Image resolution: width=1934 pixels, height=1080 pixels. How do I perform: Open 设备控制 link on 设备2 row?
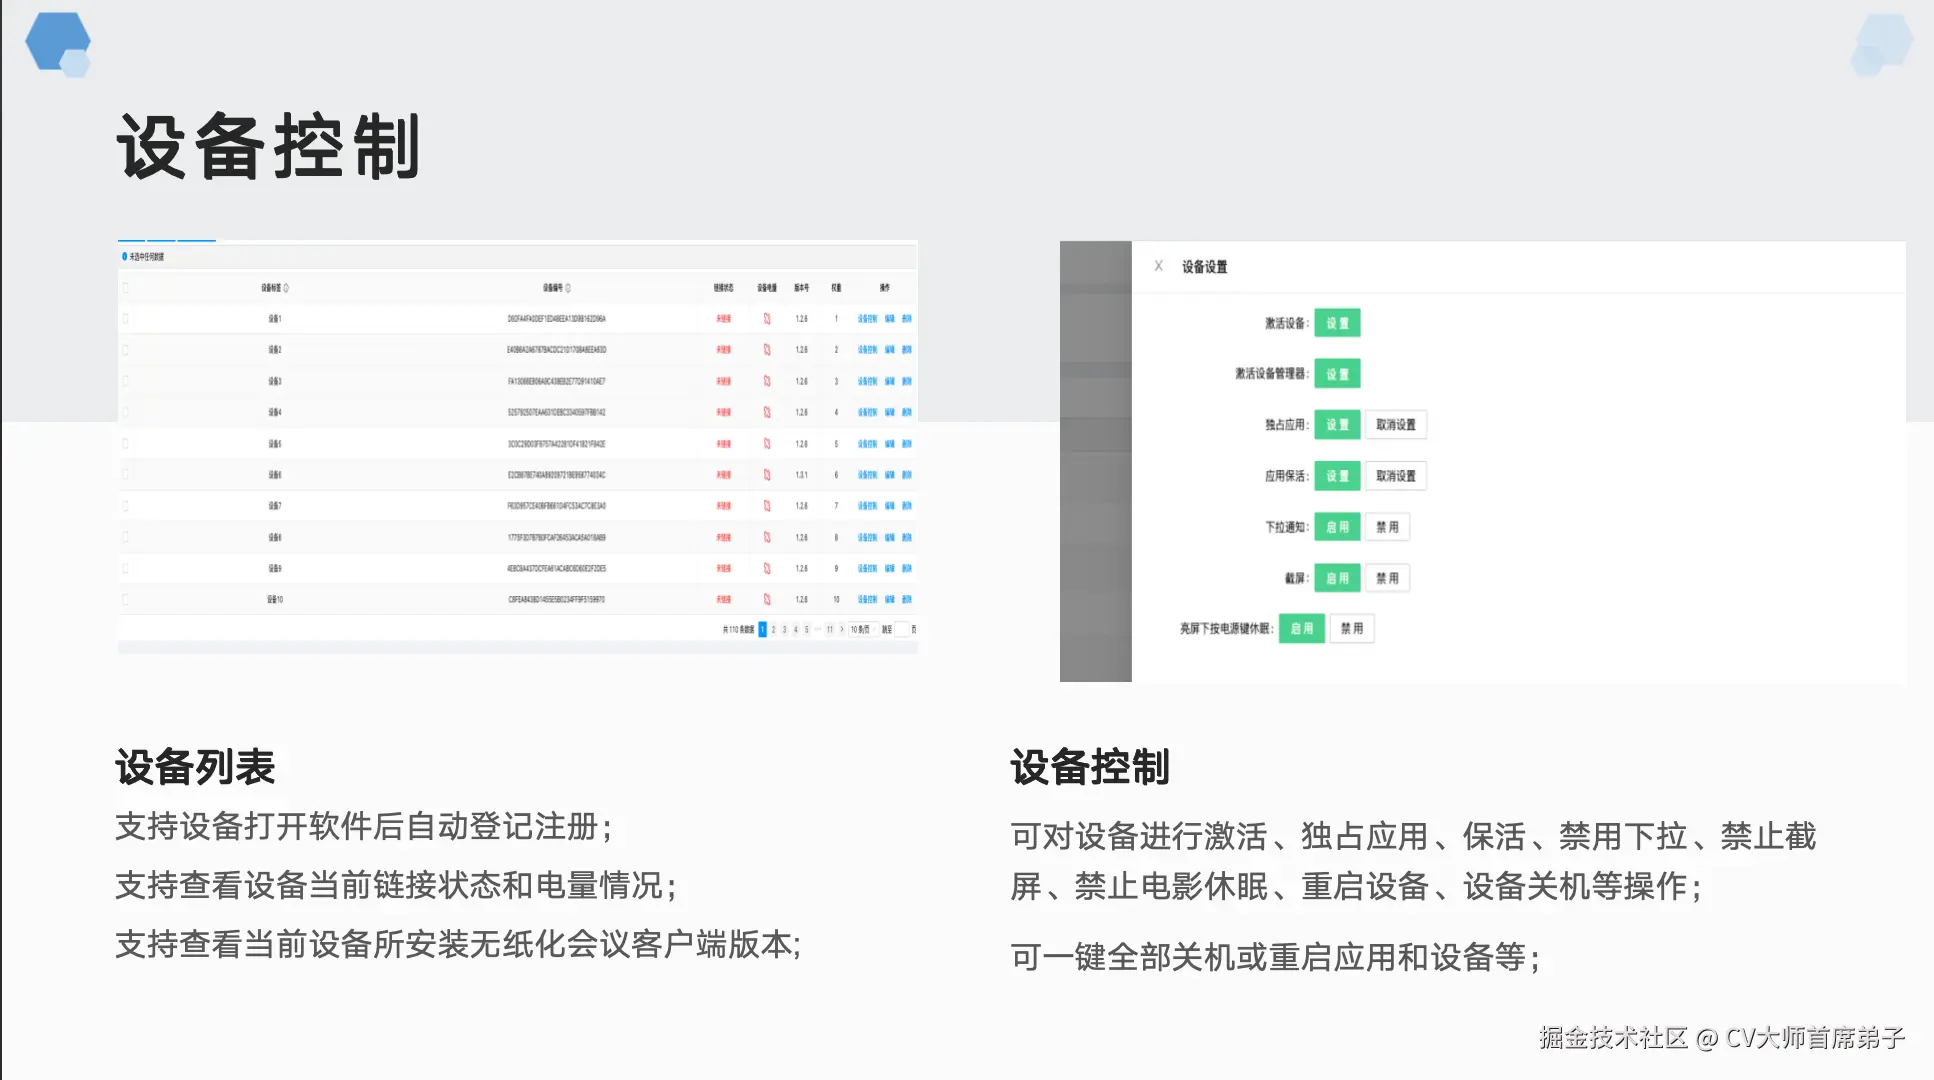point(867,350)
